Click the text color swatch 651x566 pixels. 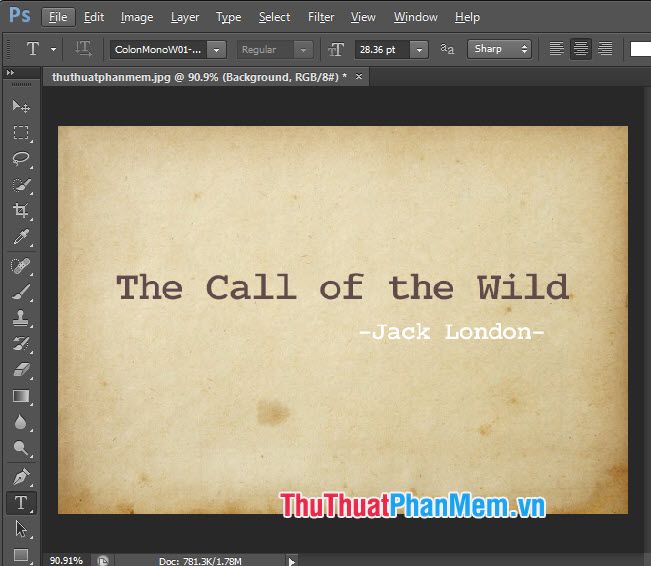tap(641, 49)
